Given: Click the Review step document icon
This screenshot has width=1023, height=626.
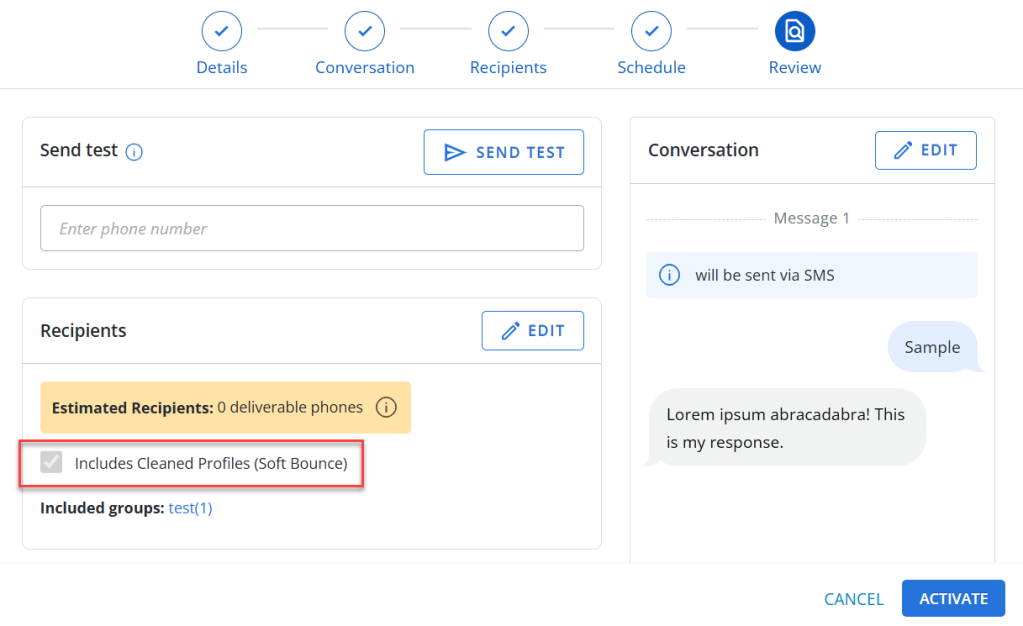Looking at the screenshot, I should tap(795, 31).
